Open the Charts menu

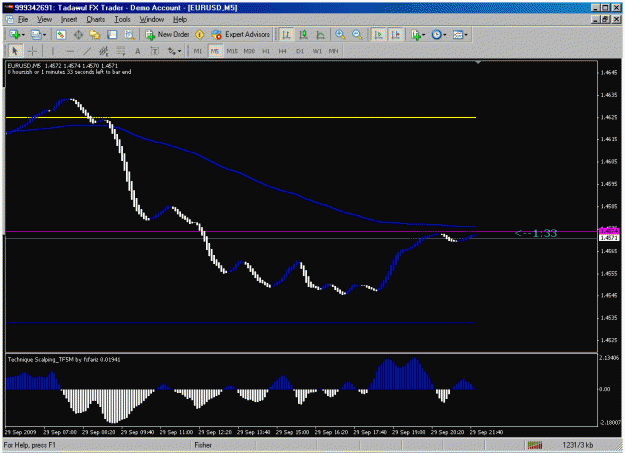96,20
